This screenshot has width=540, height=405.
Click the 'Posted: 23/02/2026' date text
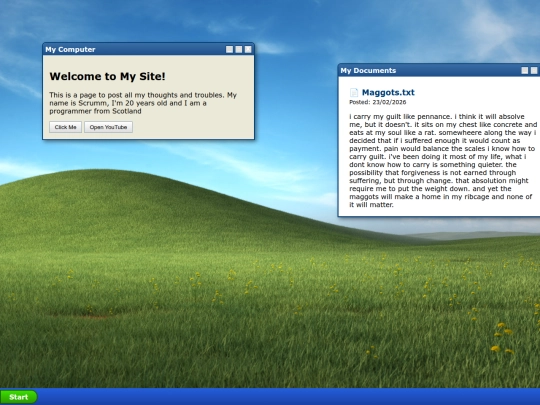[x=377, y=102]
